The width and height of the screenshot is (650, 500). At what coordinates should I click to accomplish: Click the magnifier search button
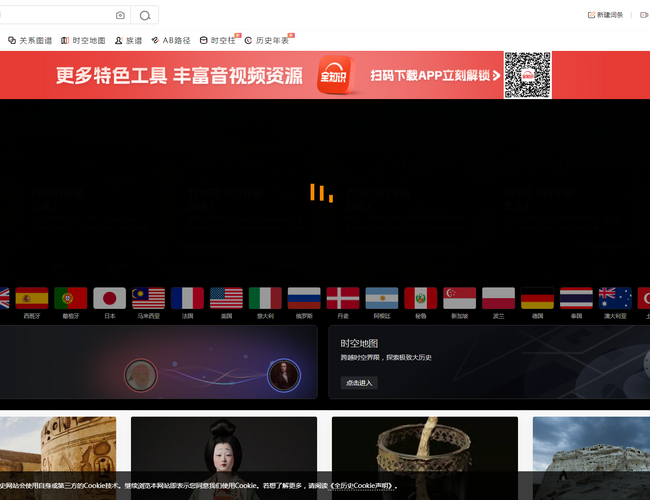point(145,15)
